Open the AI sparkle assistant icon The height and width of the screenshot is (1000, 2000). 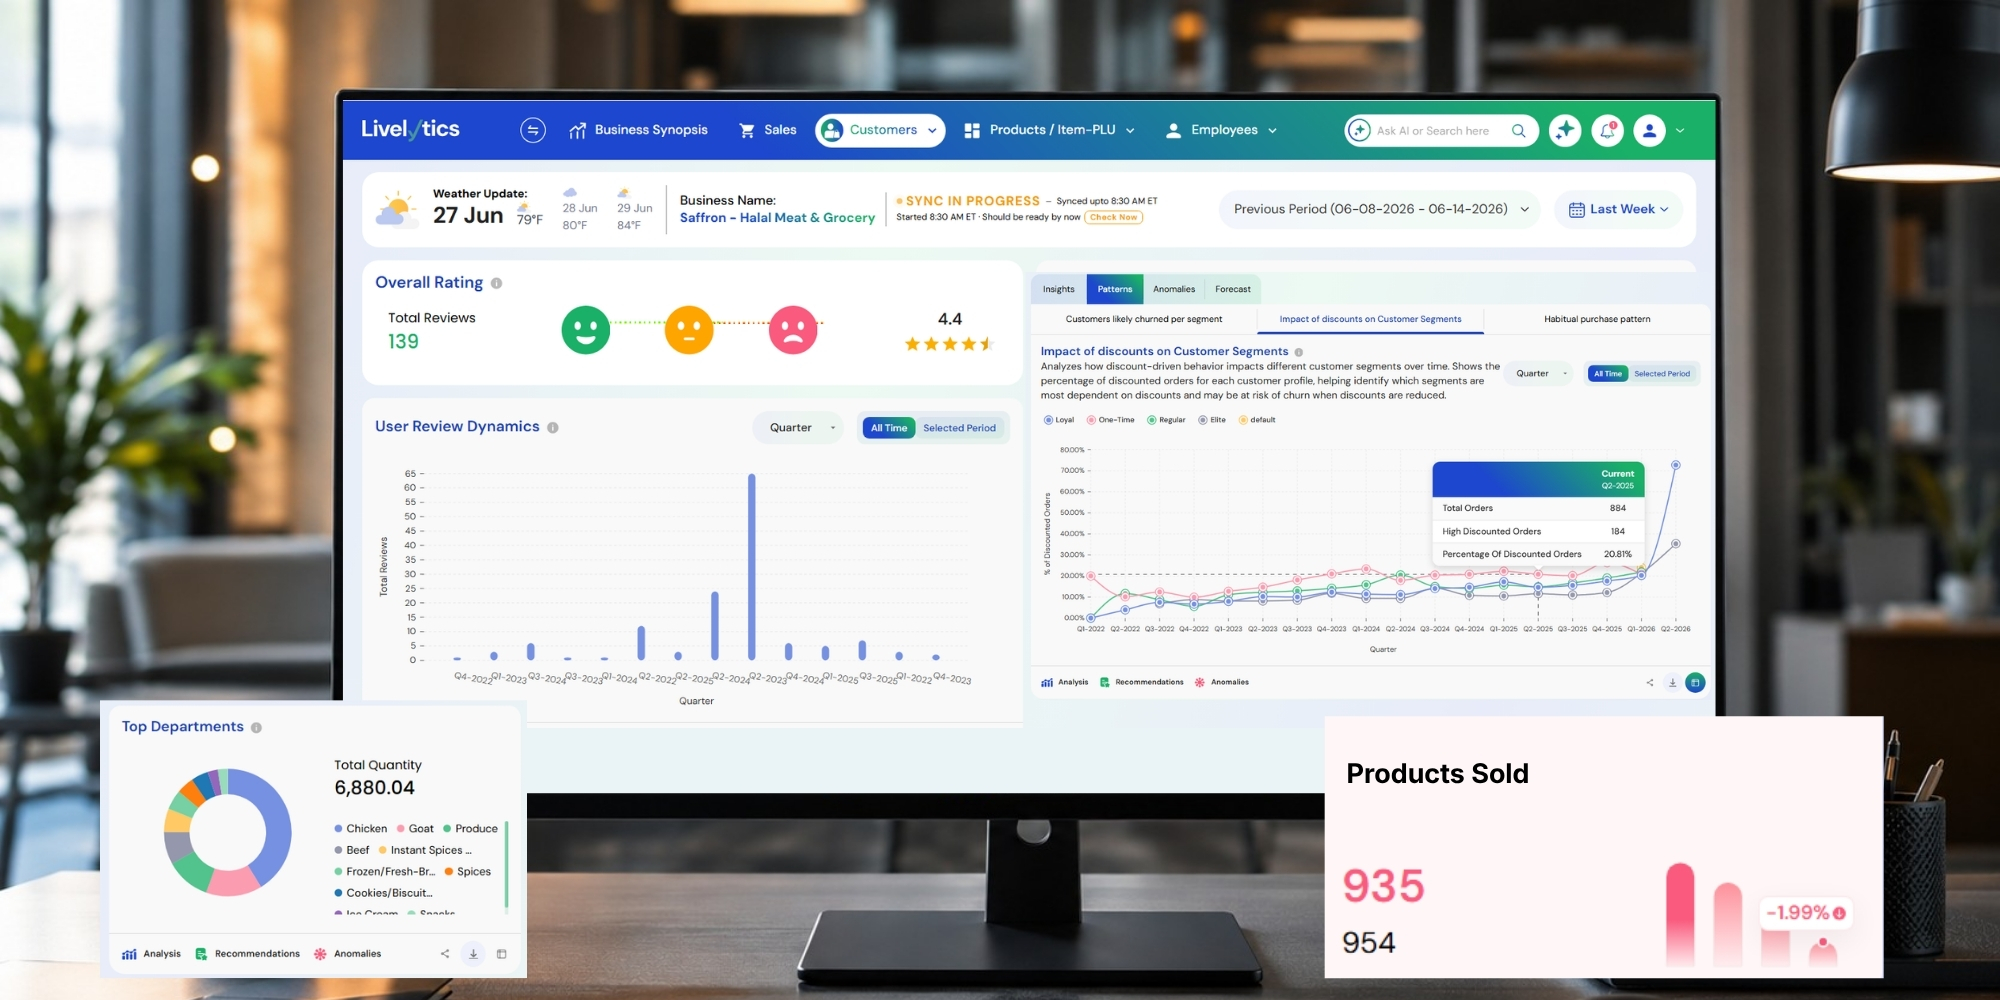pyautogui.click(x=1565, y=130)
